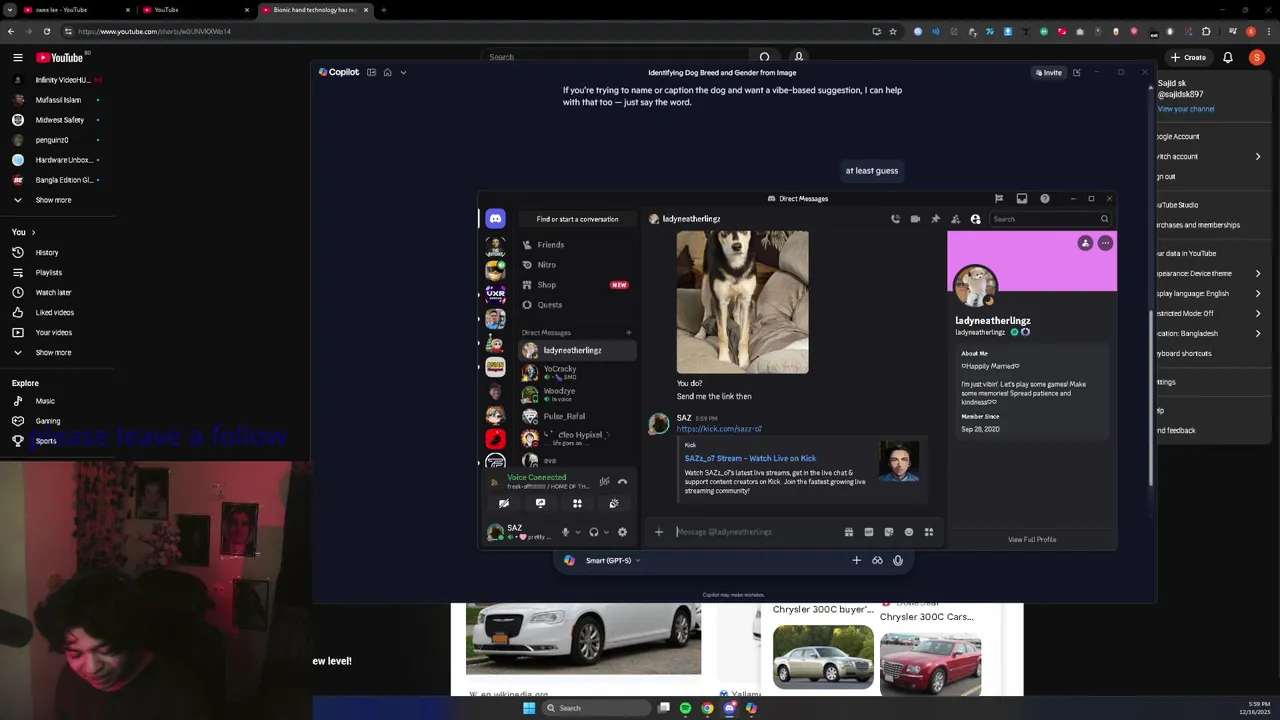Open Spotify from Windows taskbar
Image resolution: width=1280 pixels, height=720 pixels.
click(x=685, y=708)
